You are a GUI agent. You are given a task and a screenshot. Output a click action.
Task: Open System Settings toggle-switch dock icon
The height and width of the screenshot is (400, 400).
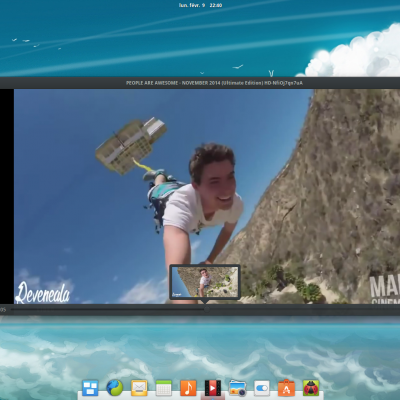coord(262,388)
